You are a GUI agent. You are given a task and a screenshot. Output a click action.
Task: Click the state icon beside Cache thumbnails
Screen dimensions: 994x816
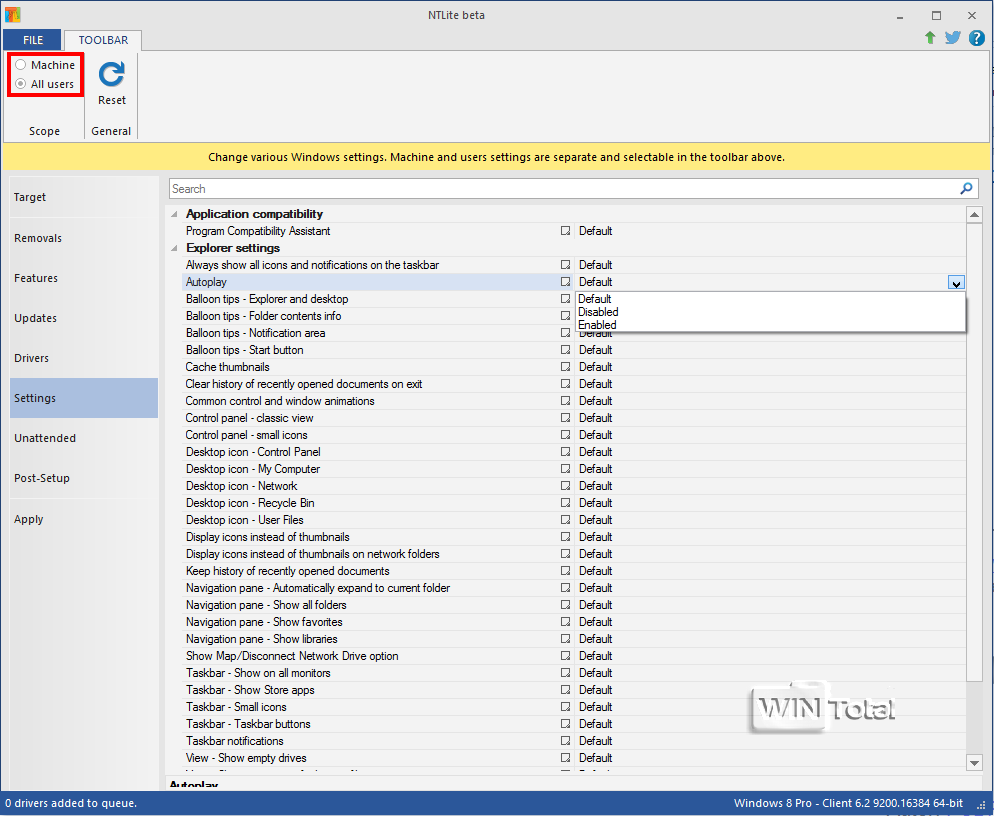click(565, 367)
